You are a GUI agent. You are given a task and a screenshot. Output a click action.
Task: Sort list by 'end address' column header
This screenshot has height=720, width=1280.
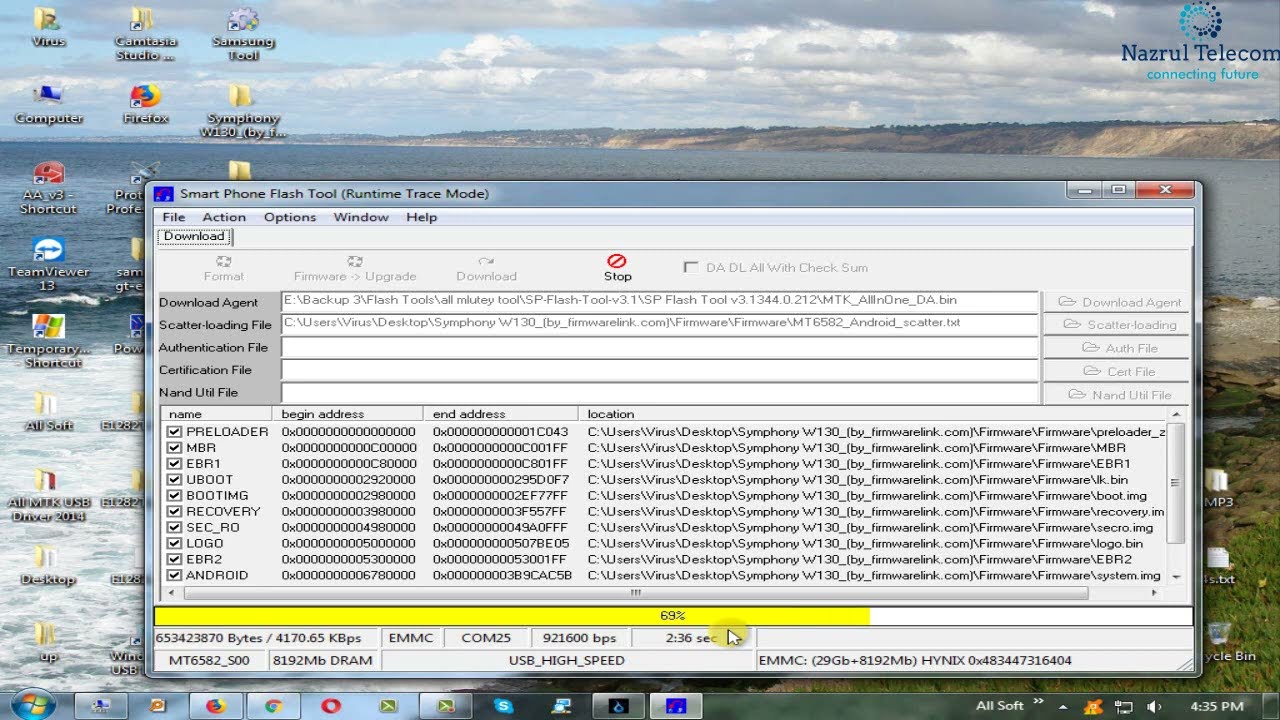coord(500,414)
